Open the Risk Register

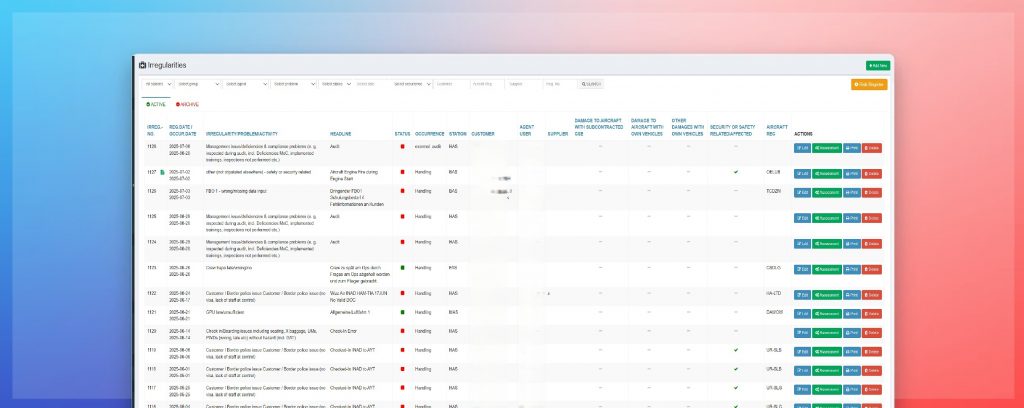(868, 84)
